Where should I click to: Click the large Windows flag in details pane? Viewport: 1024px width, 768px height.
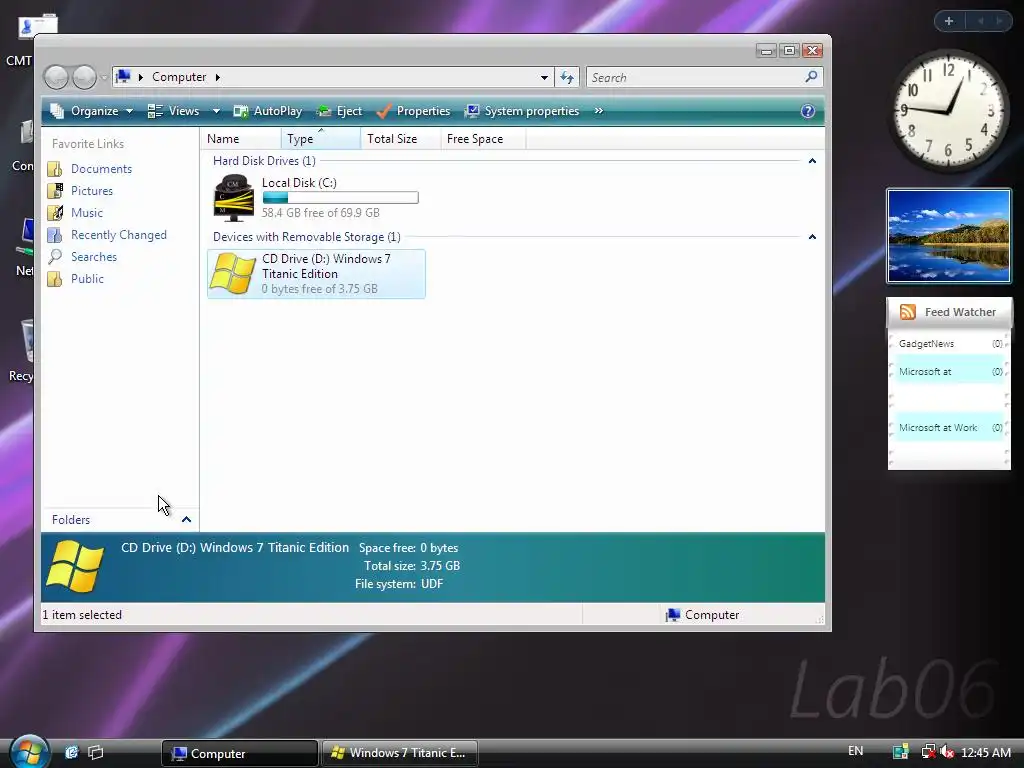click(76, 566)
